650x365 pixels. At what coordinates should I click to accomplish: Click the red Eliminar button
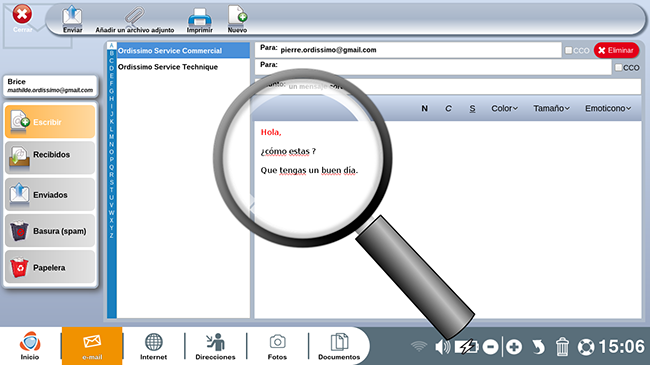pos(616,50)
